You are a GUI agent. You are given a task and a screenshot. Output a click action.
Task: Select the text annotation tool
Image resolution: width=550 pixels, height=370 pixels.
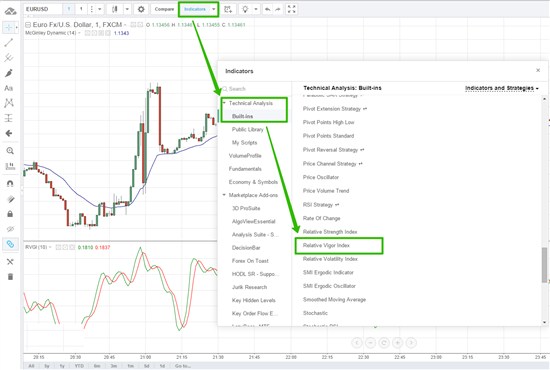click(x=9, y=88)
